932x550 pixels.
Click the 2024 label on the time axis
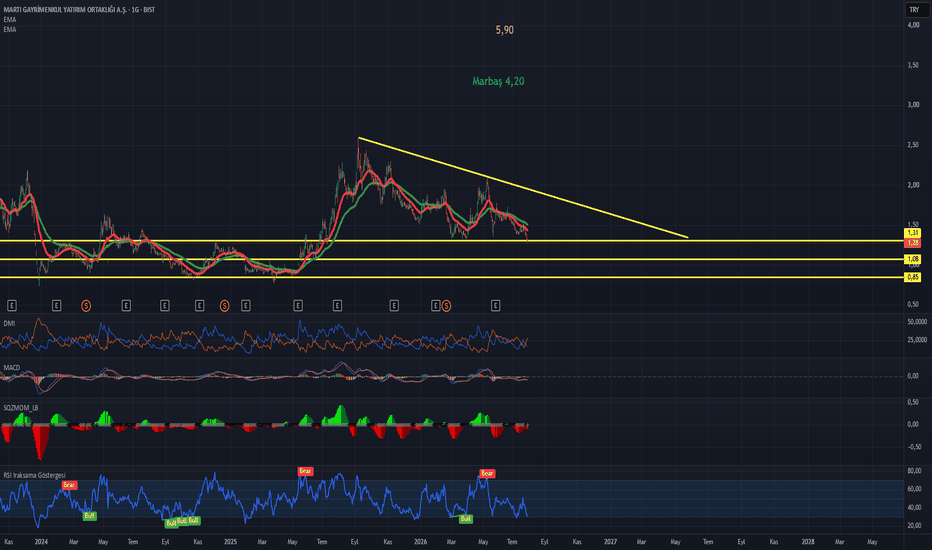pos(41,542)
